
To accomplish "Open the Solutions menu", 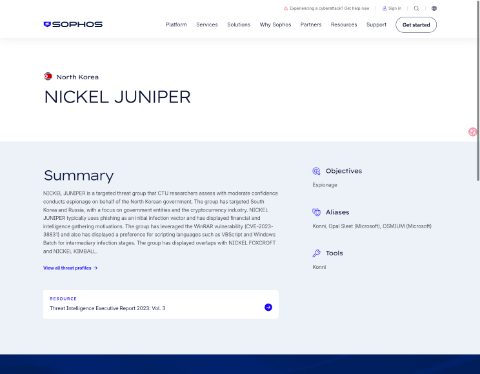I will coord(239,25).
